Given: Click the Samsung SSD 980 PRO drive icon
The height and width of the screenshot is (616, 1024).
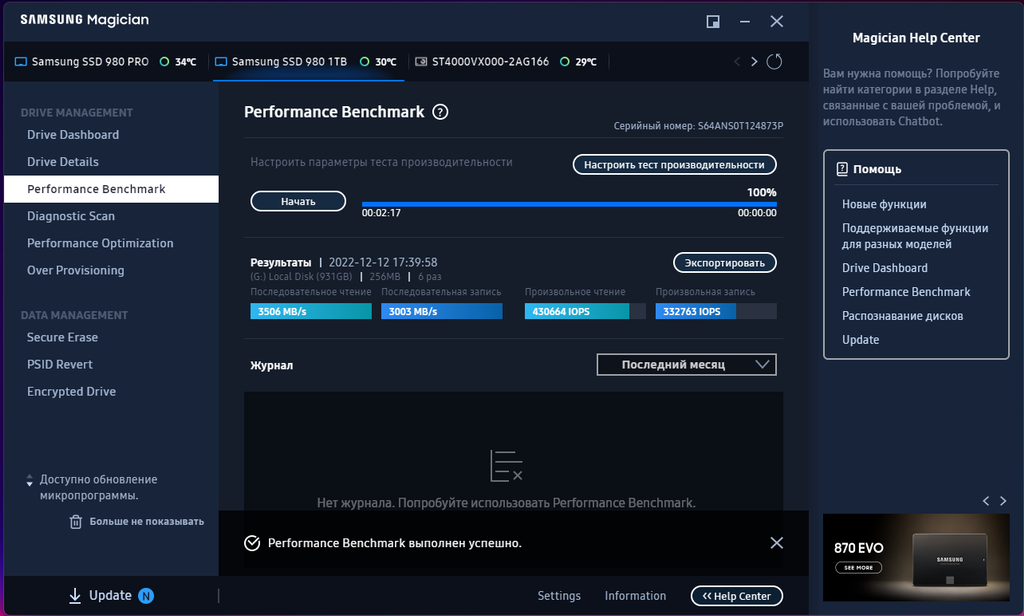Looking at the screenshot, I should 21,62.
